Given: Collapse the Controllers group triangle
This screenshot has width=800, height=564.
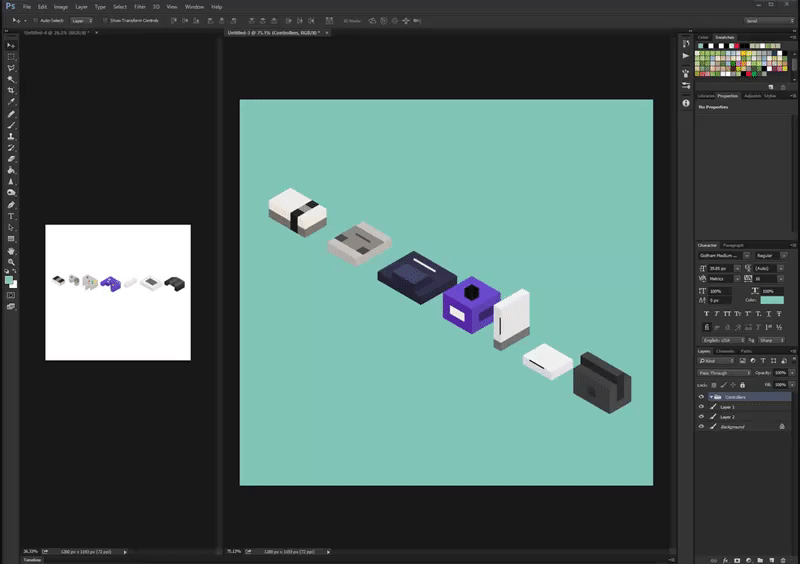Looking at the screenshot, I should coord(711,397).
